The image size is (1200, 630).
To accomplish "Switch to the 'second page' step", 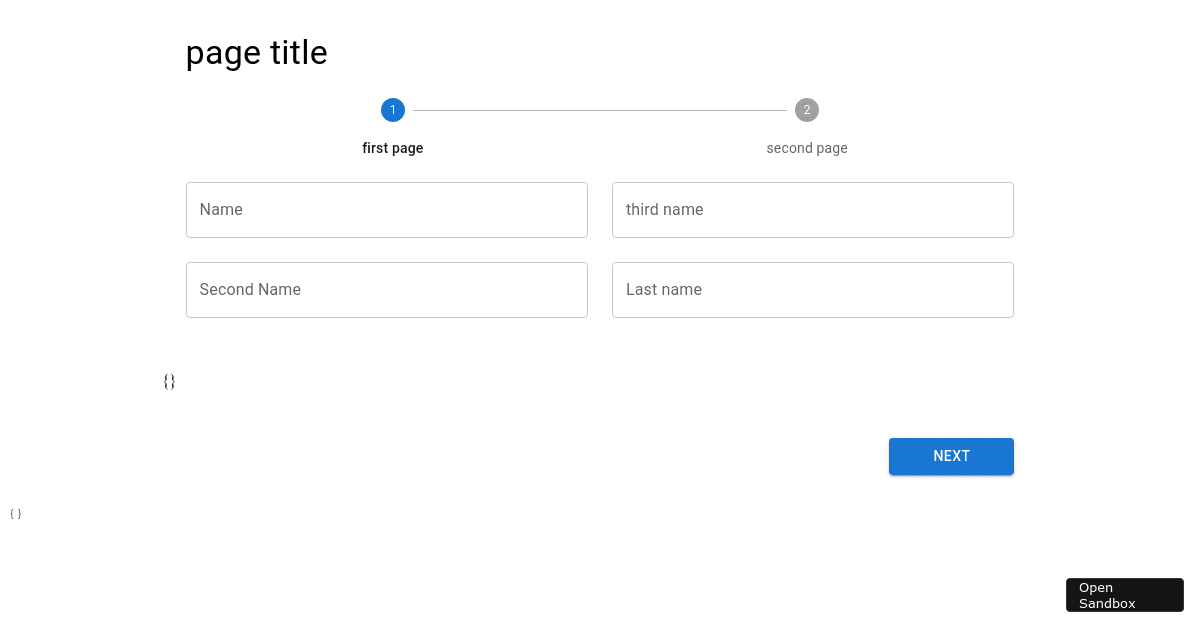I will pos(807,148).
